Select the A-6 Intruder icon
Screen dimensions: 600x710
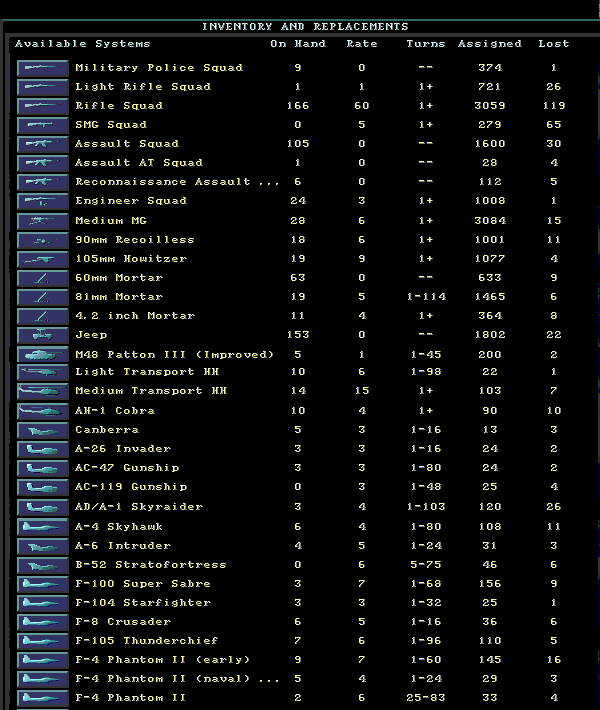coord(43,546)
